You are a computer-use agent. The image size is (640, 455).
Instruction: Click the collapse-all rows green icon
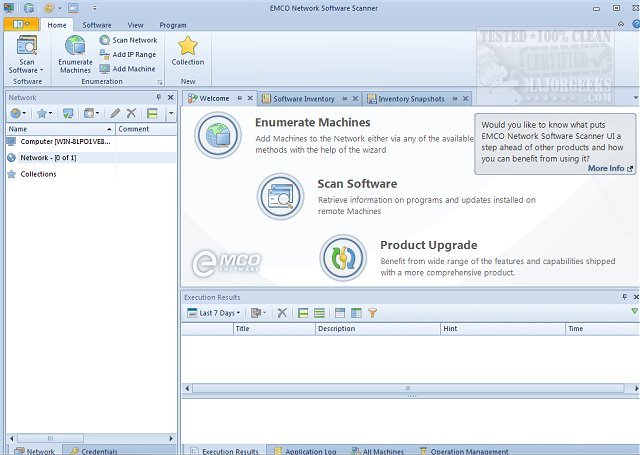[x=319, y=313]
